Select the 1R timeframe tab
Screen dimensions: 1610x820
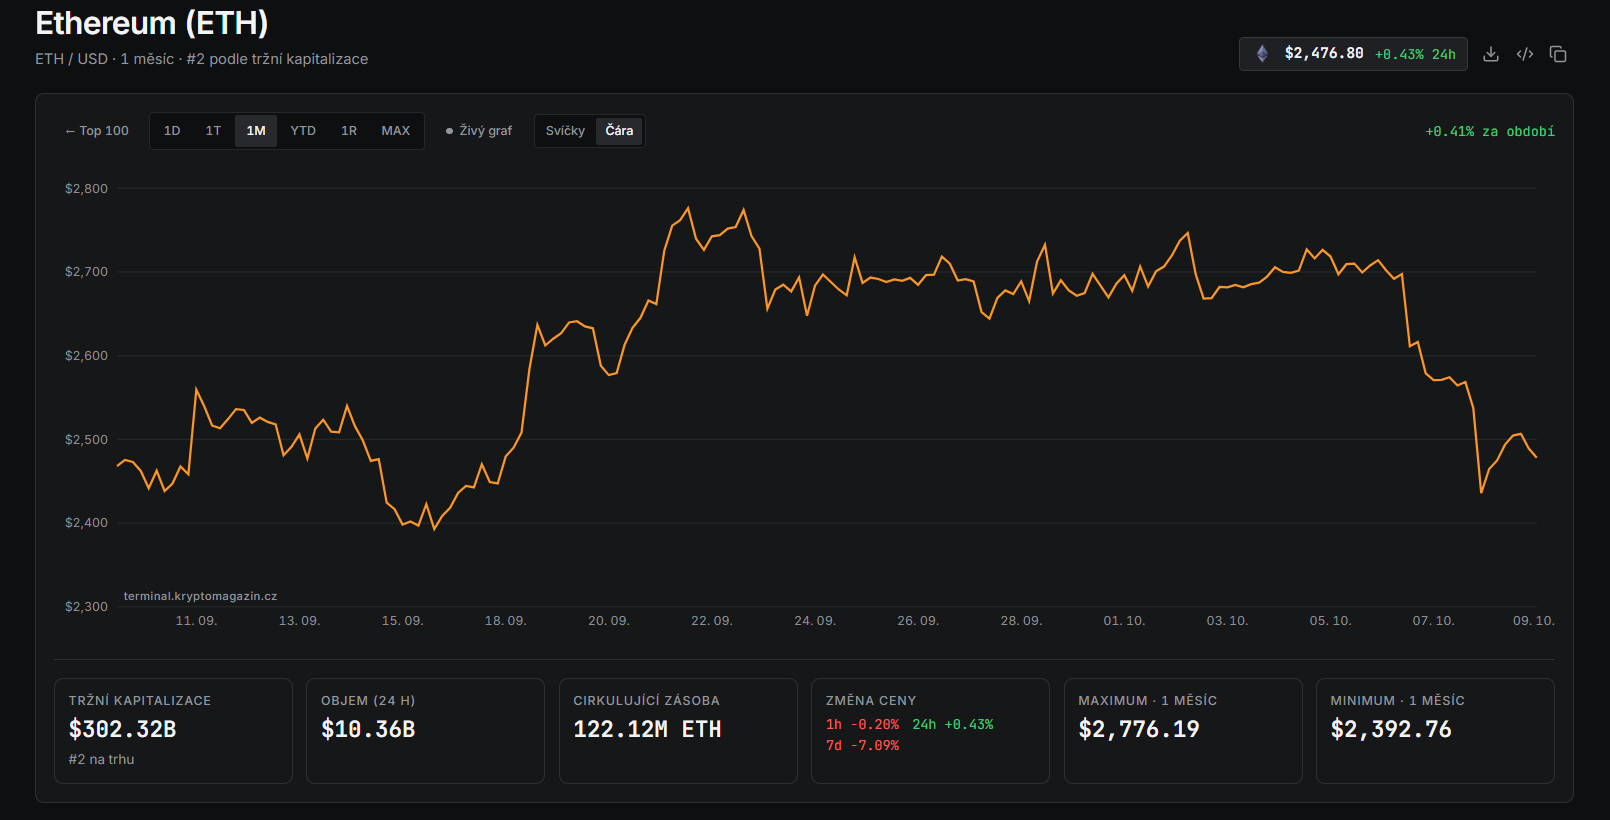tap(349, 131)
